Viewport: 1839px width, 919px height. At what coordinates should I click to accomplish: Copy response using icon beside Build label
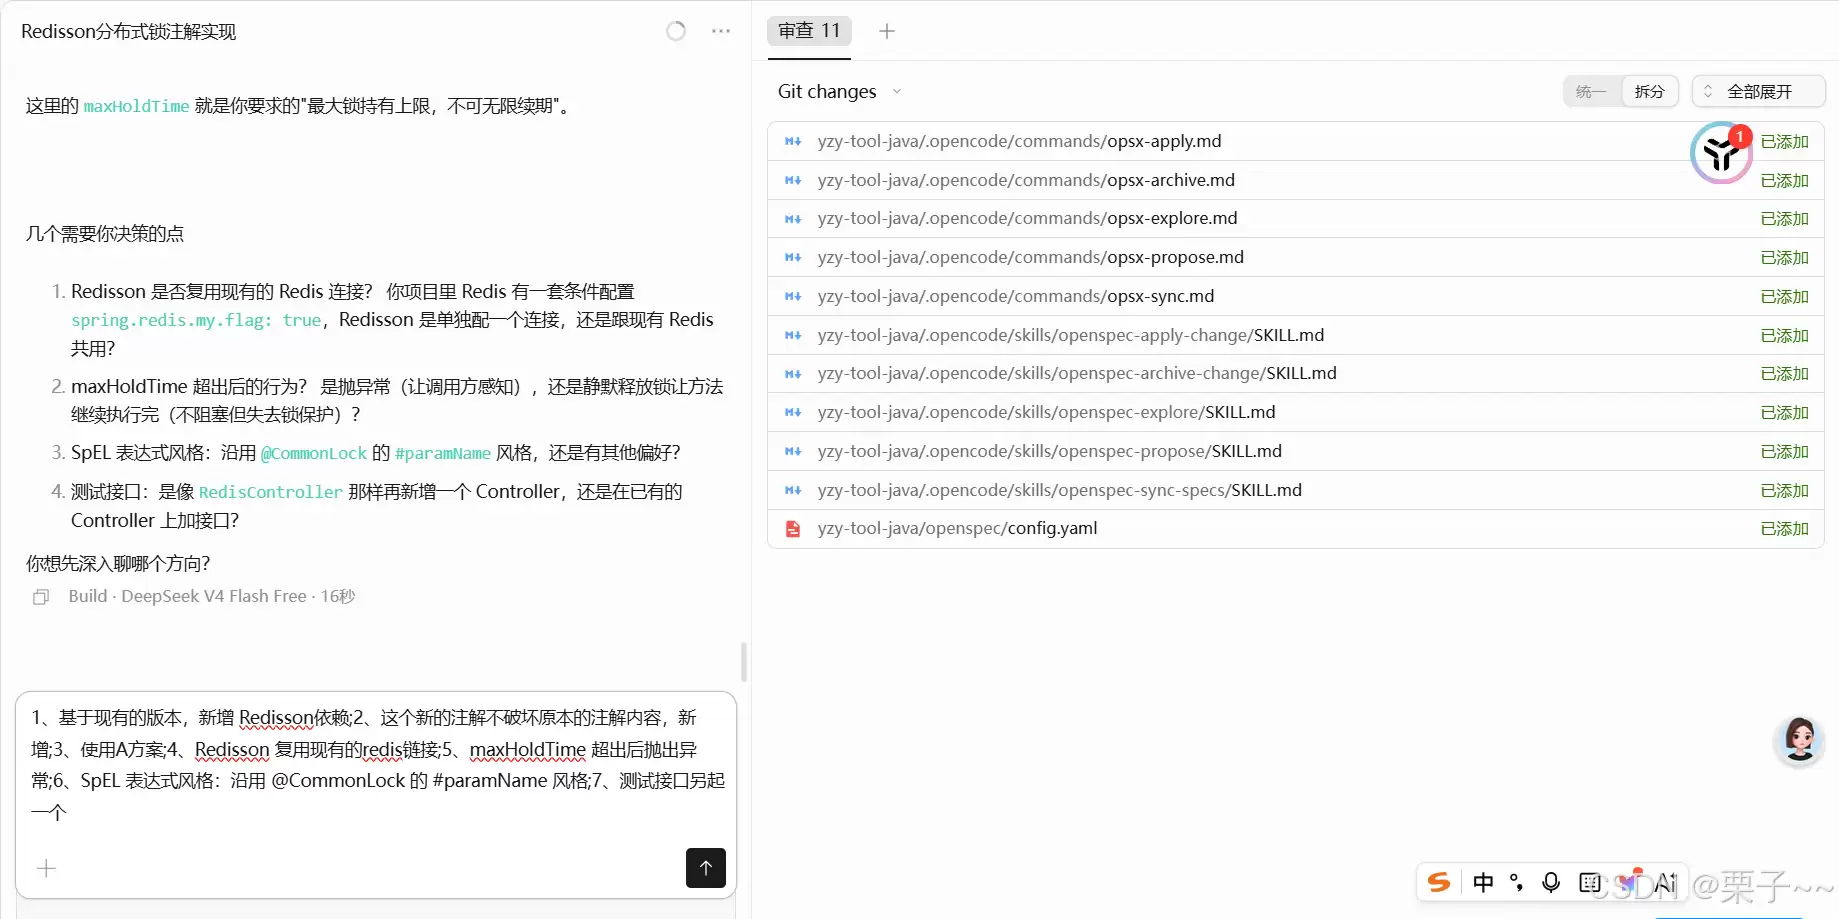pyautogui.click(x=41, y=597)
